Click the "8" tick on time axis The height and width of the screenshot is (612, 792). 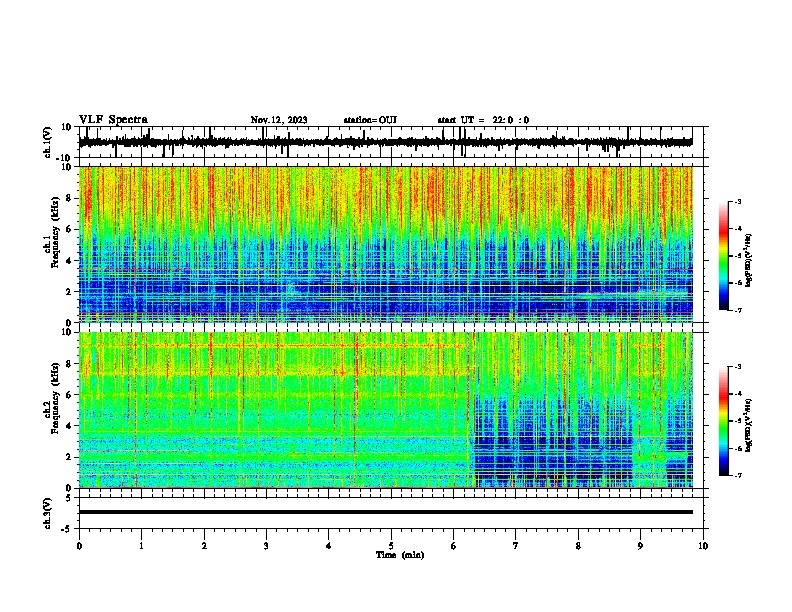click(578, 546)
